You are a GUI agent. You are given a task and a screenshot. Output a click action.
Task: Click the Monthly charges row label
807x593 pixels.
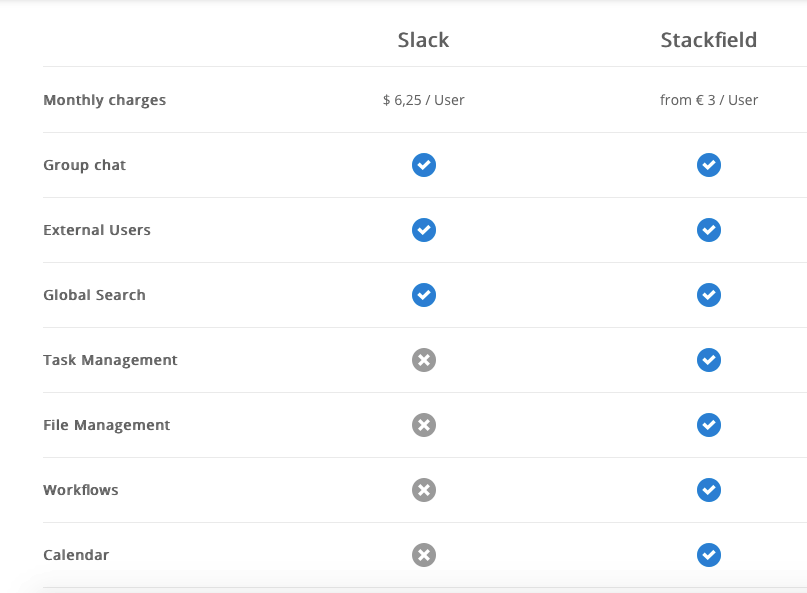tap(105, 100)
